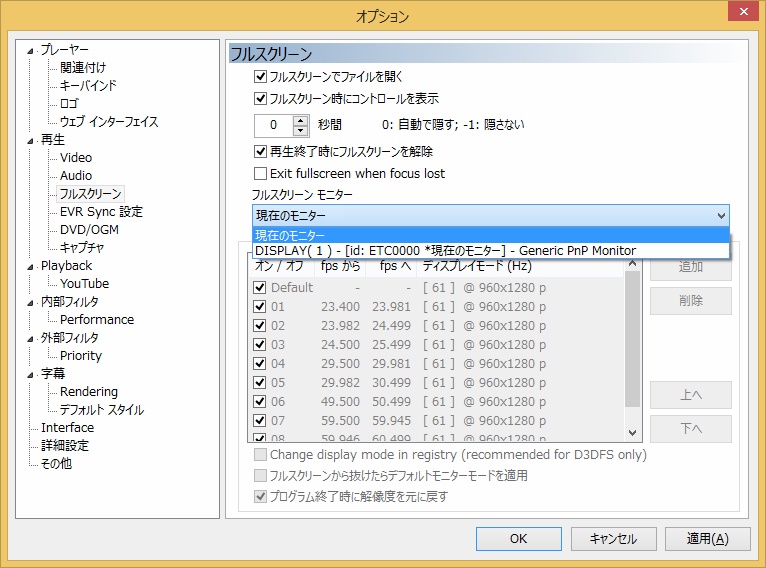Screen dimensions: 766x568
Task: Toggle プログラム終了時に解像度を元に戻す checkbox
Action: click(x=260, y=497)
